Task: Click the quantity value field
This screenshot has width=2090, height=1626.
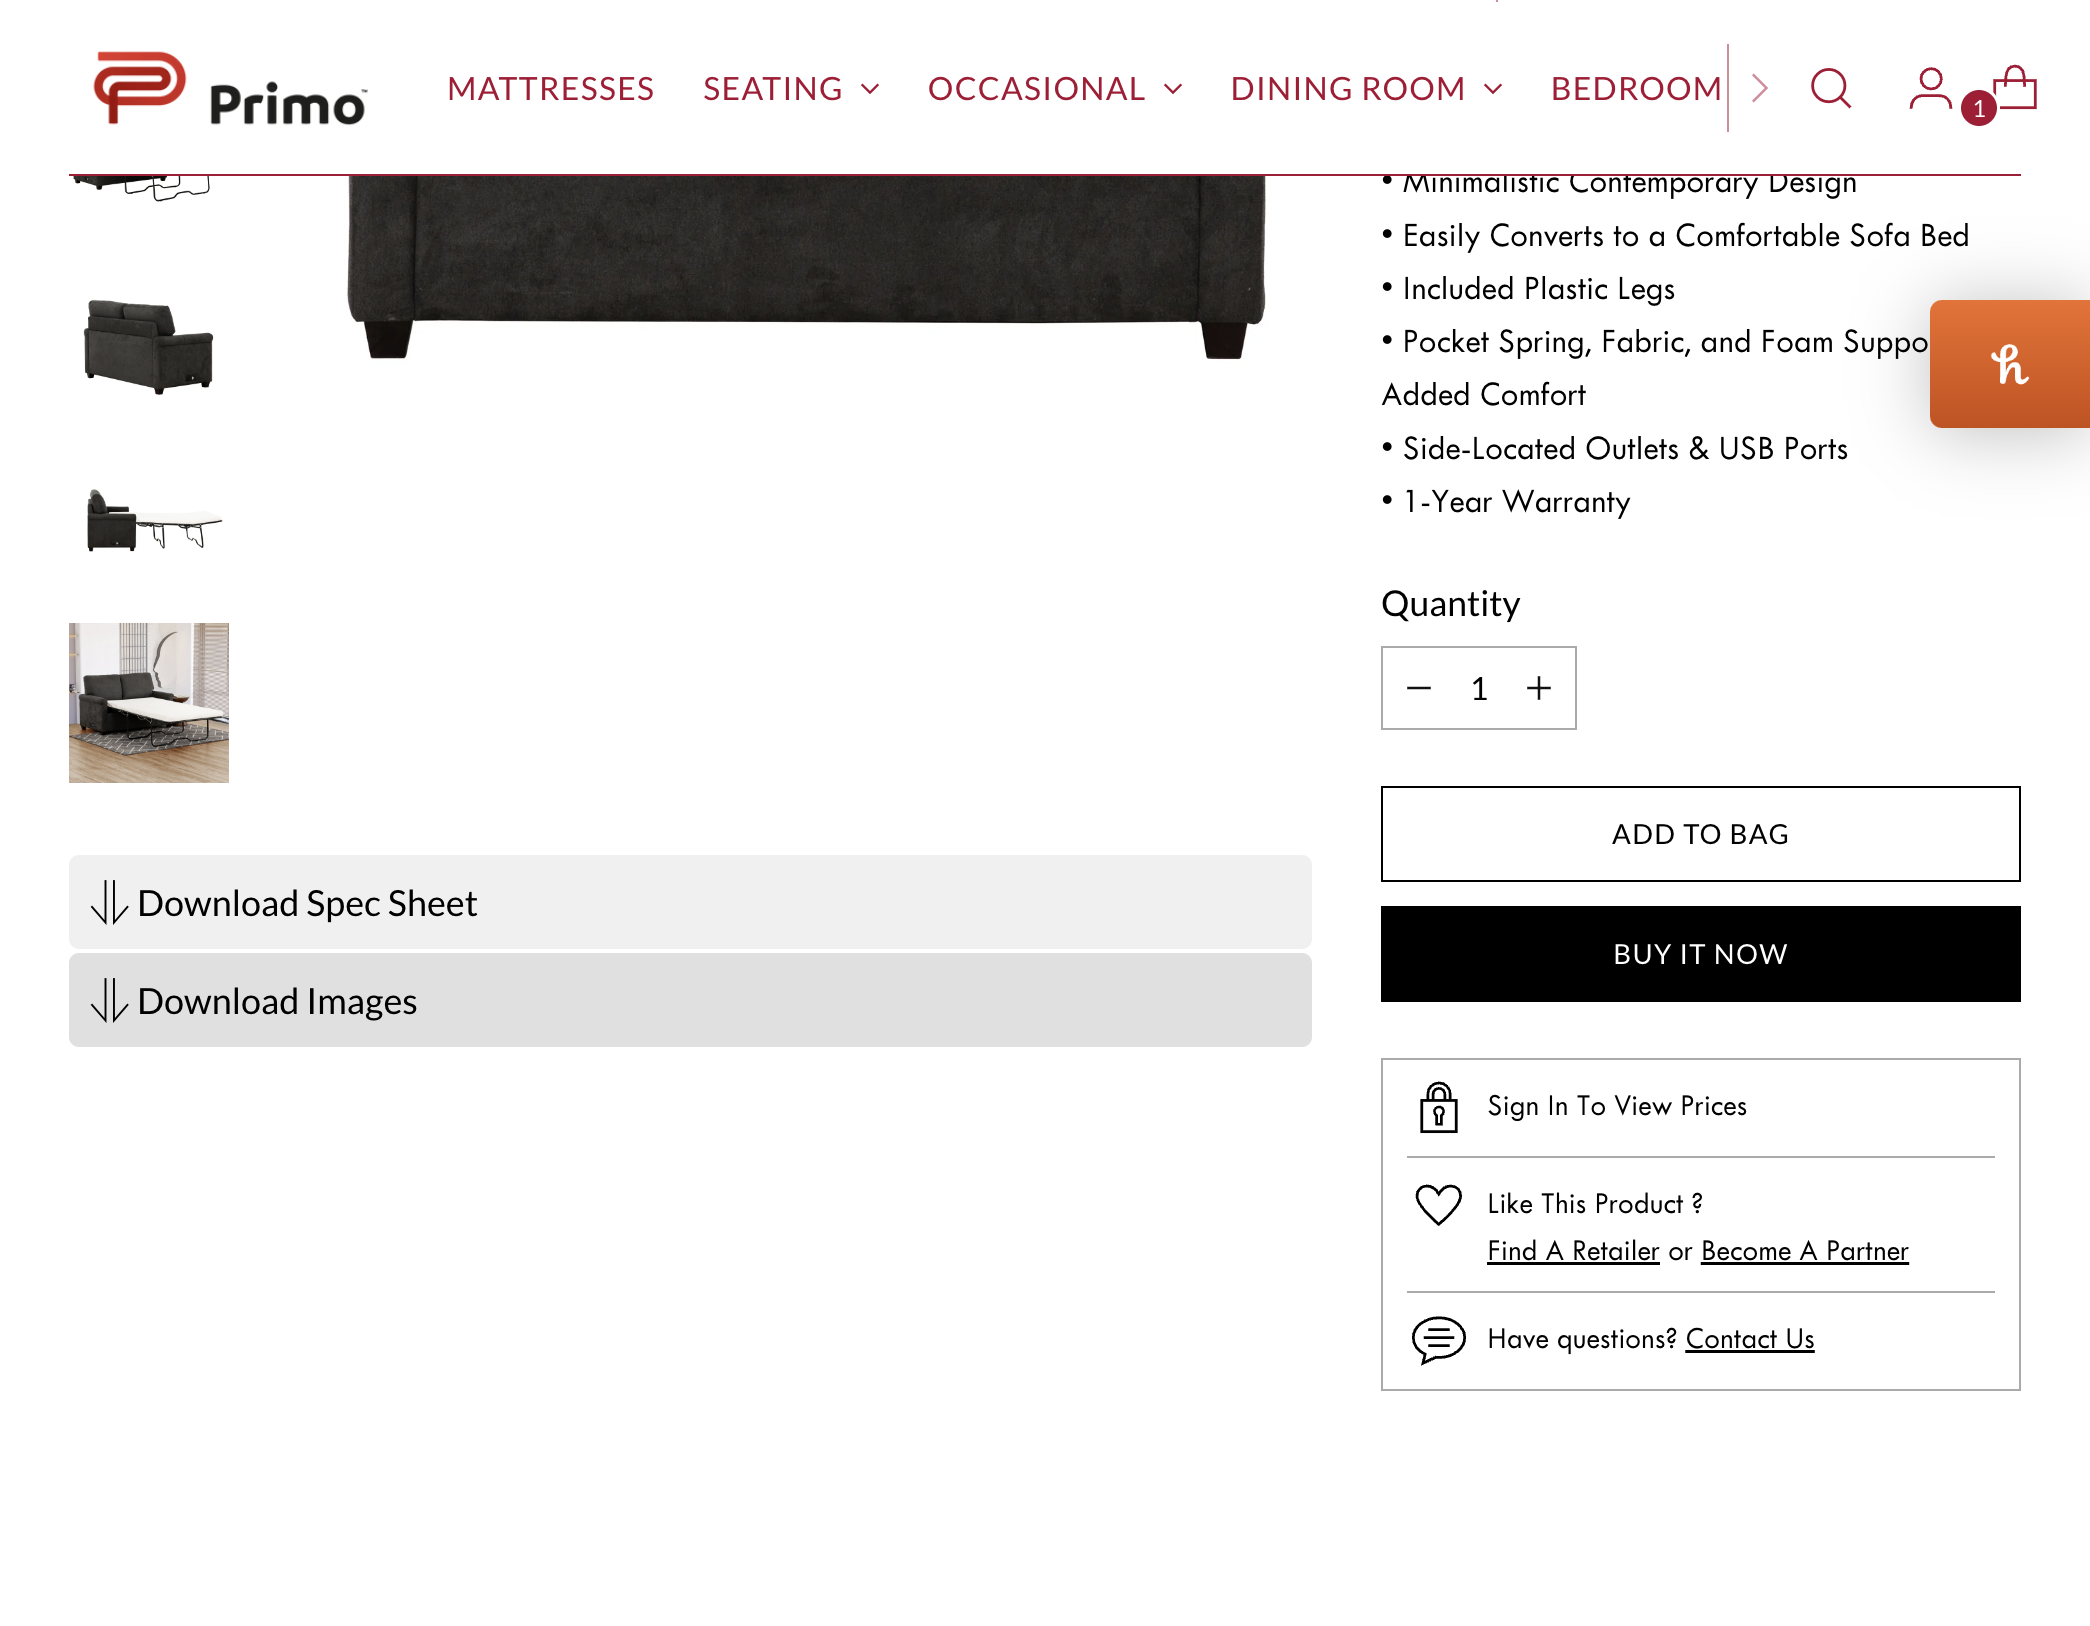Action: point(1479,688)
